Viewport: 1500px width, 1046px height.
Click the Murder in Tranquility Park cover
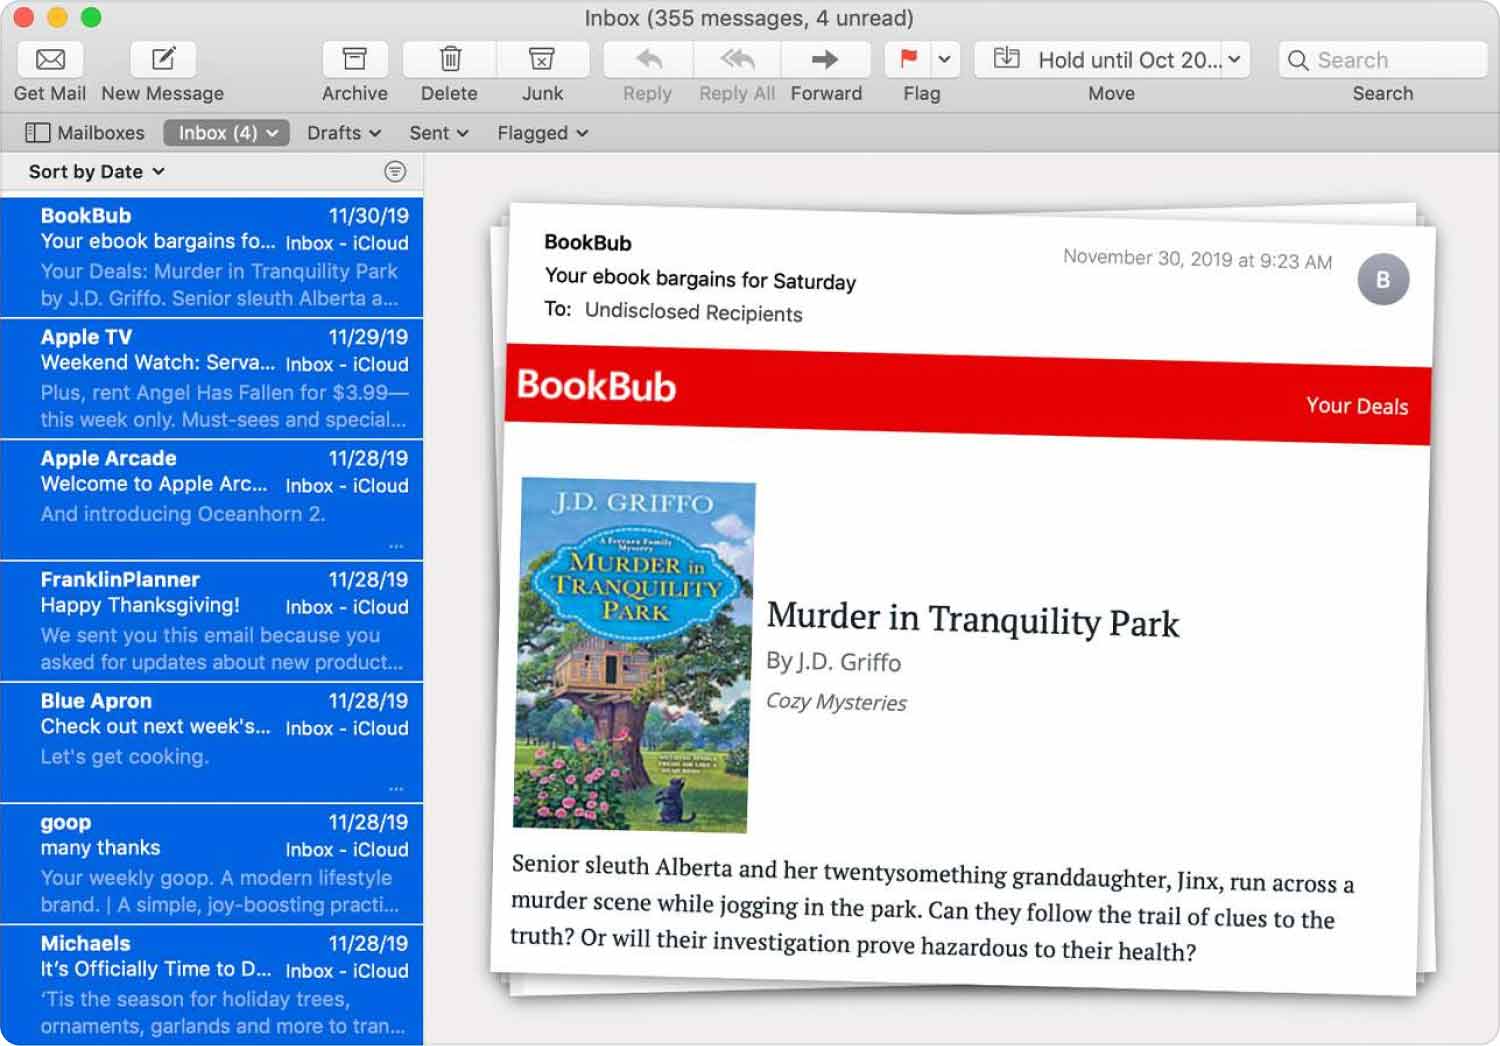point(633,655)
